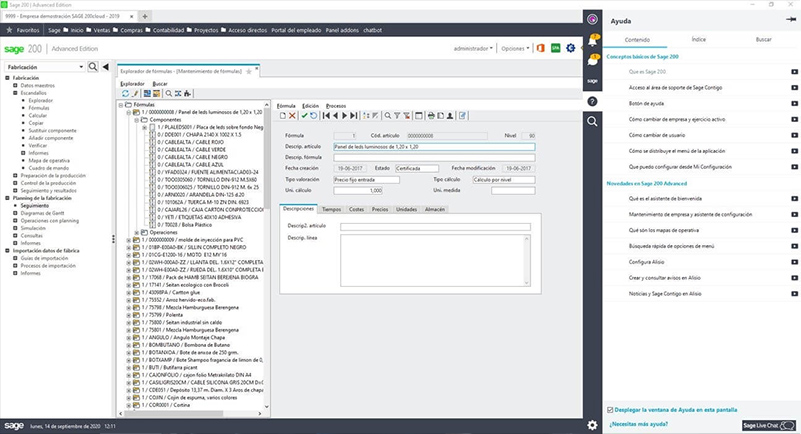
Task: Click the magnifier search icon in the dark sidebar
Action: (592, 122)
